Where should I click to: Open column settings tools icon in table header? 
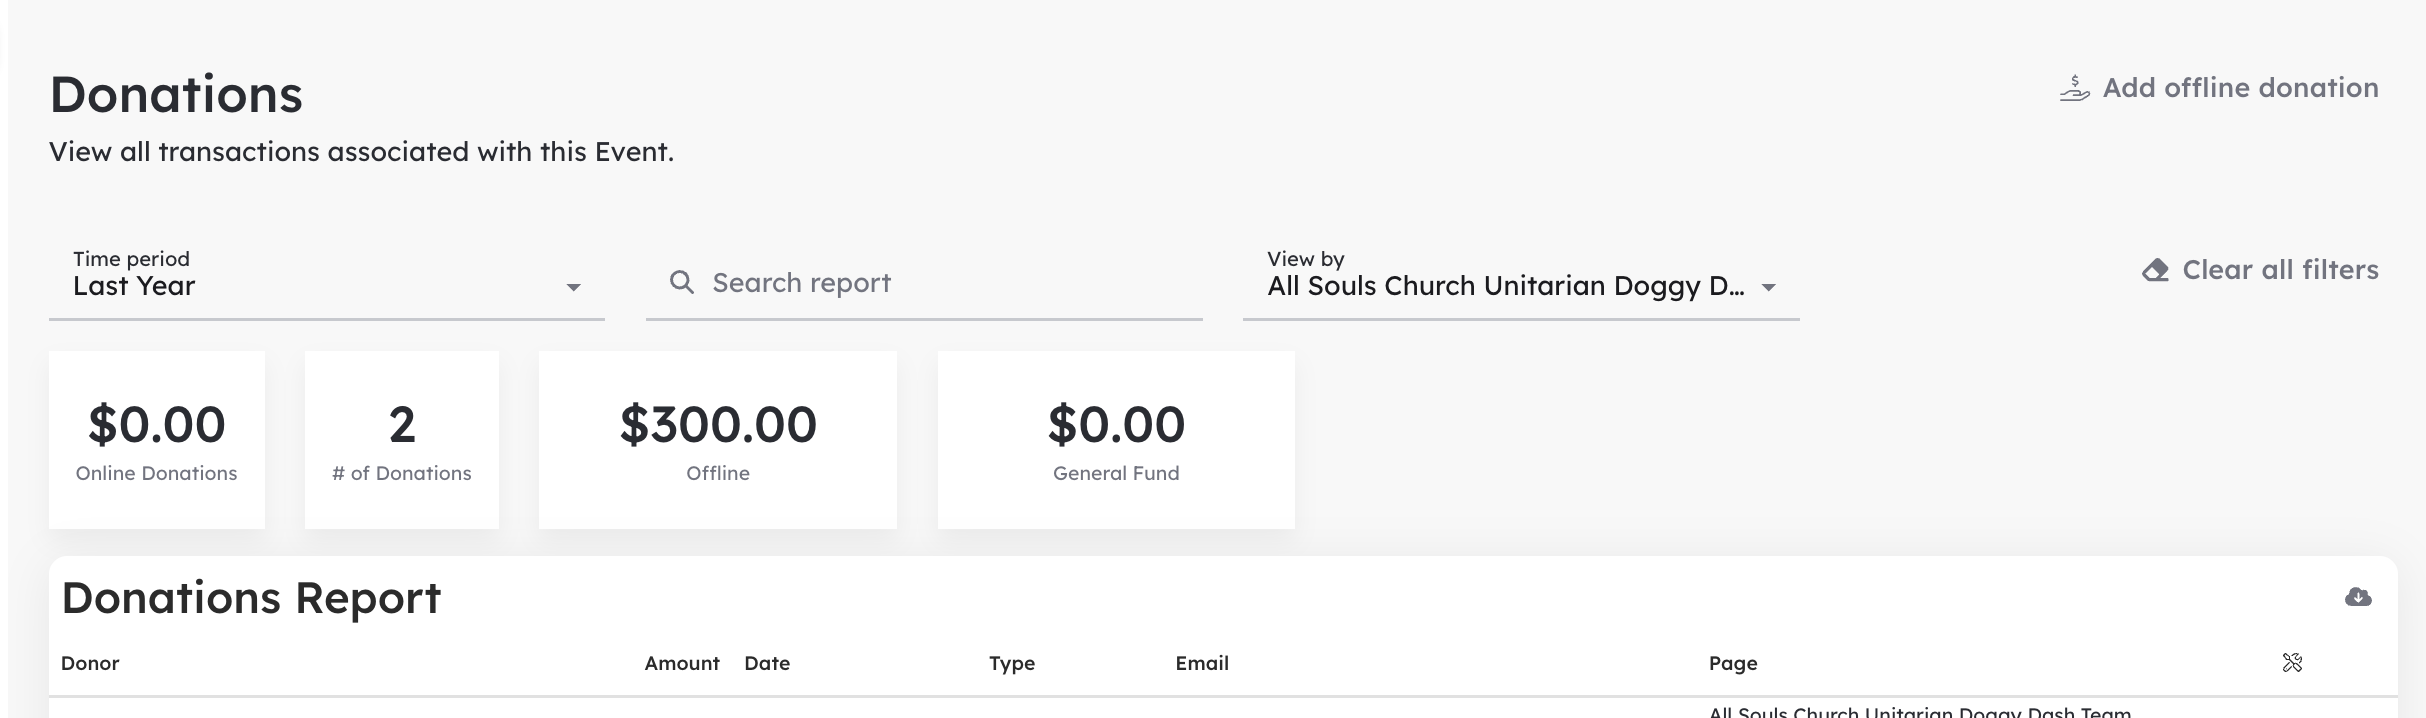point(2292,662)
